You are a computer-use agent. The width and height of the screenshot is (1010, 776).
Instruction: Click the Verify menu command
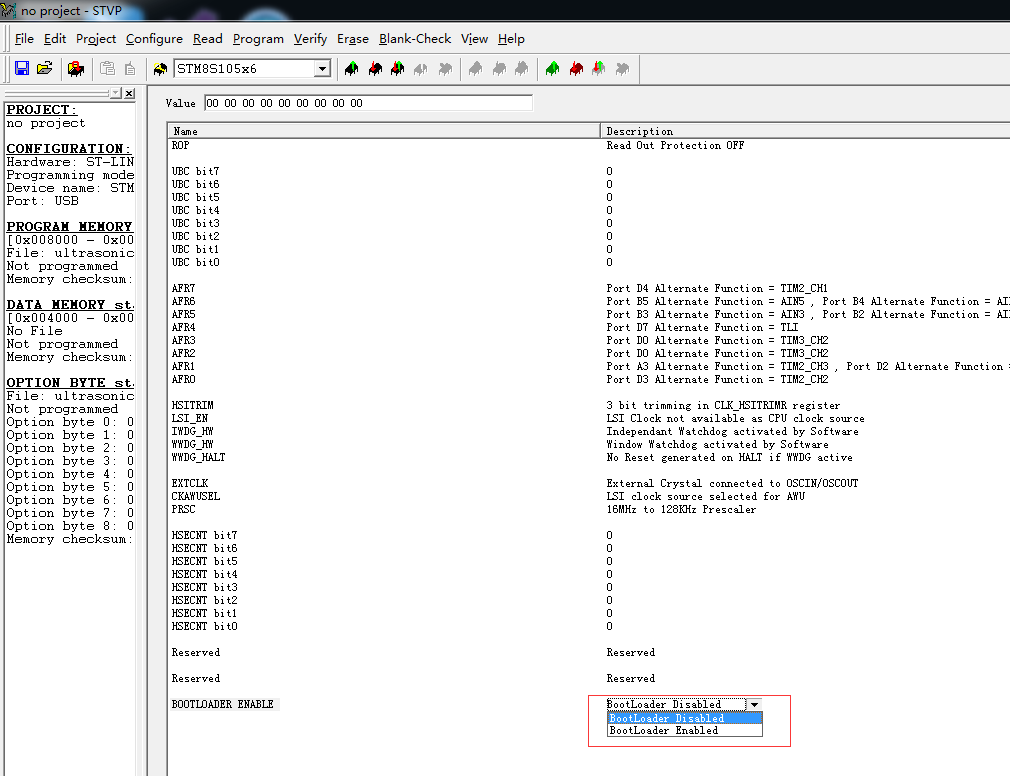coord(310,39)
